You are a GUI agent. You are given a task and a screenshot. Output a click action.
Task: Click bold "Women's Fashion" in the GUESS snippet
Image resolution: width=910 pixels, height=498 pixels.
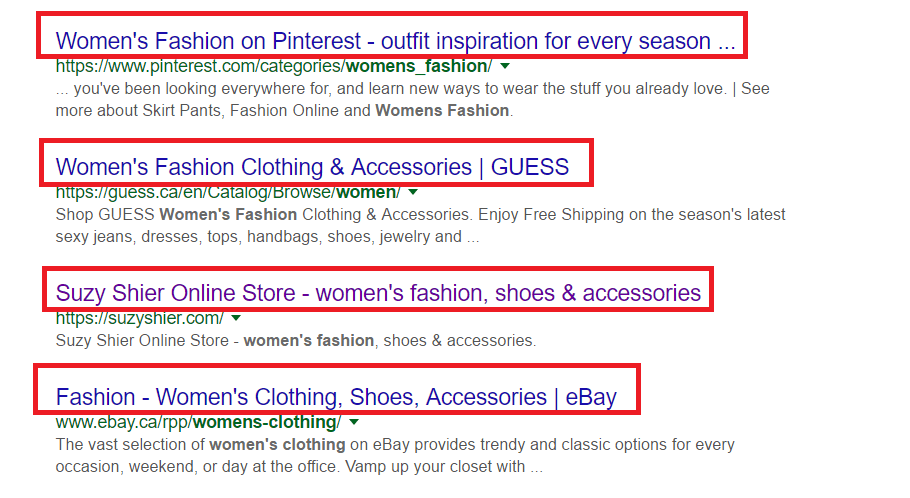coord(228,214)
